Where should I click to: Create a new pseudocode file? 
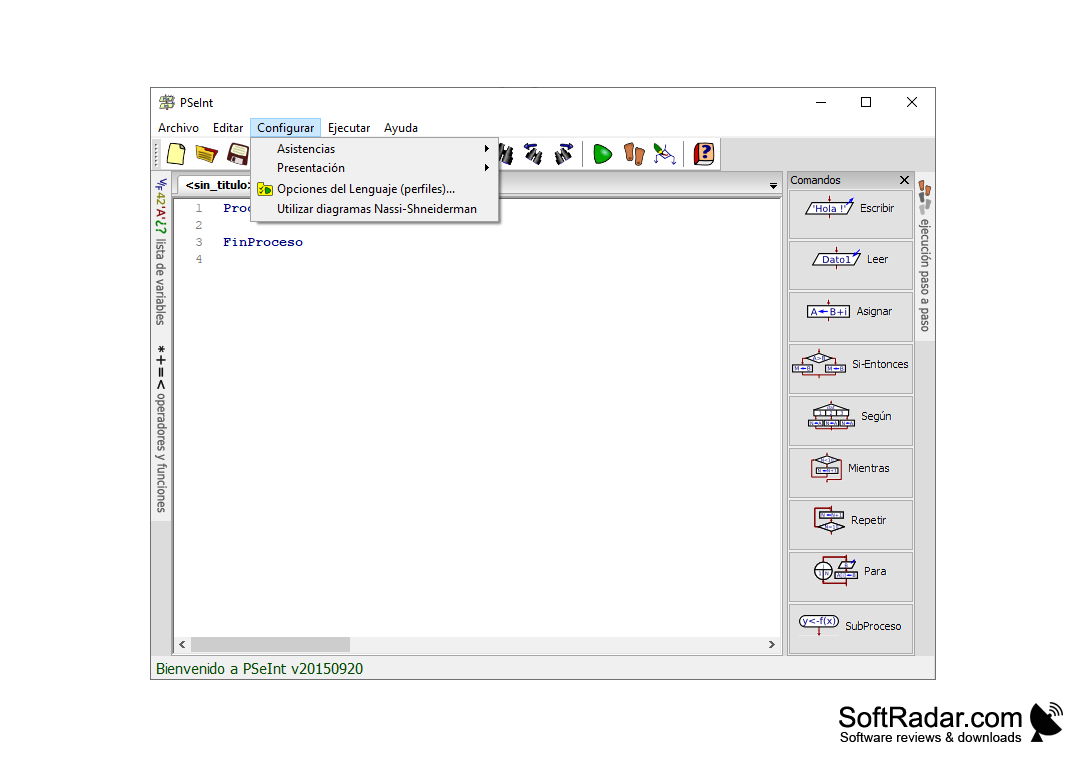[175, 153]
